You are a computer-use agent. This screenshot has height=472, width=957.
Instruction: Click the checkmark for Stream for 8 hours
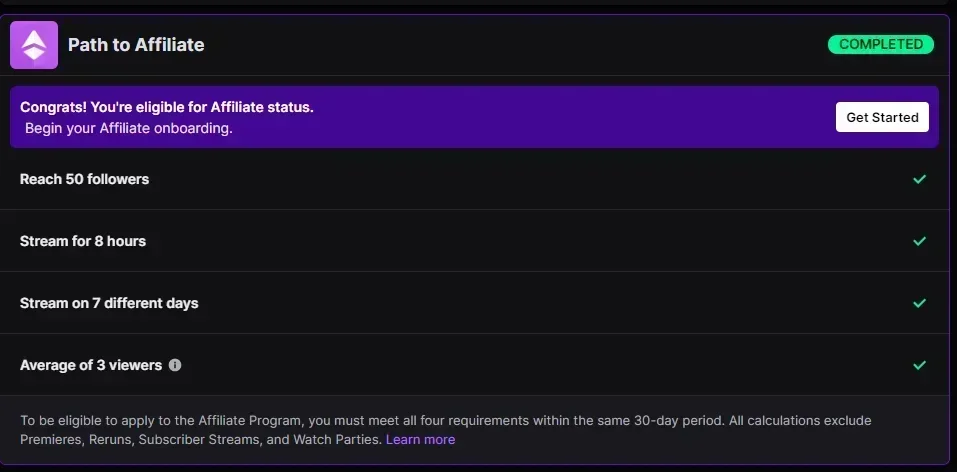[919, 241]
